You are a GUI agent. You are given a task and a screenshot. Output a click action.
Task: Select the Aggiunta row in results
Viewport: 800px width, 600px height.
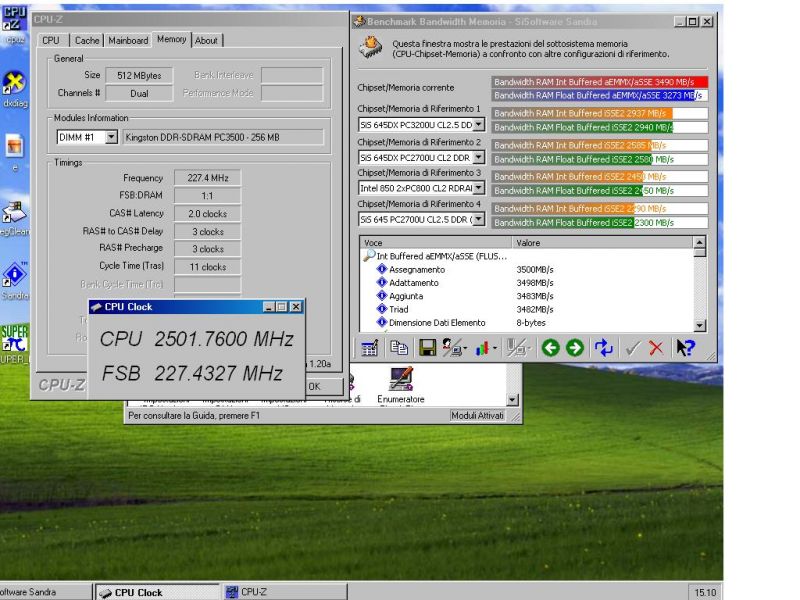point(527,296)
